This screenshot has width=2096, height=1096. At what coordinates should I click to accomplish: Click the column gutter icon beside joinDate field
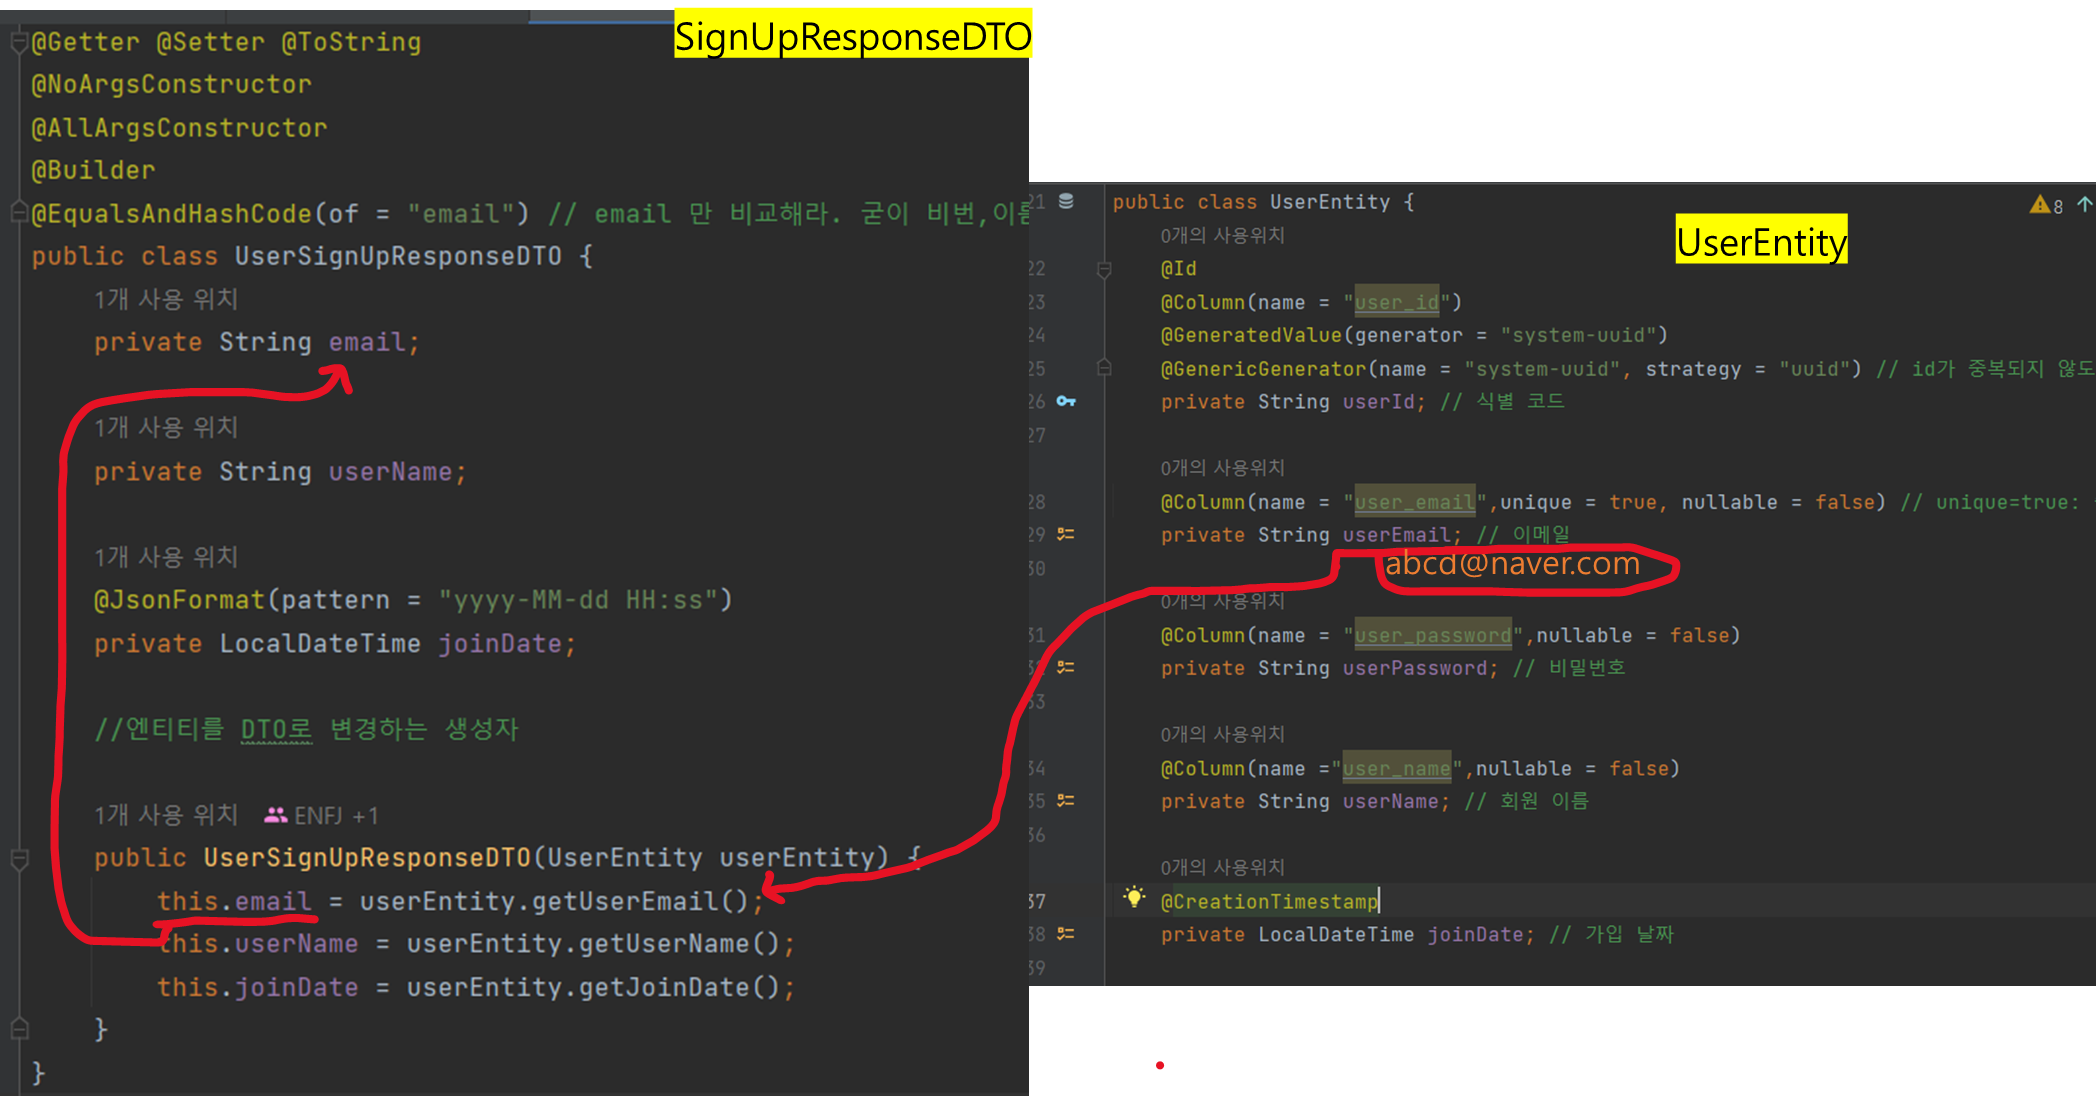tap(1066, 933)
